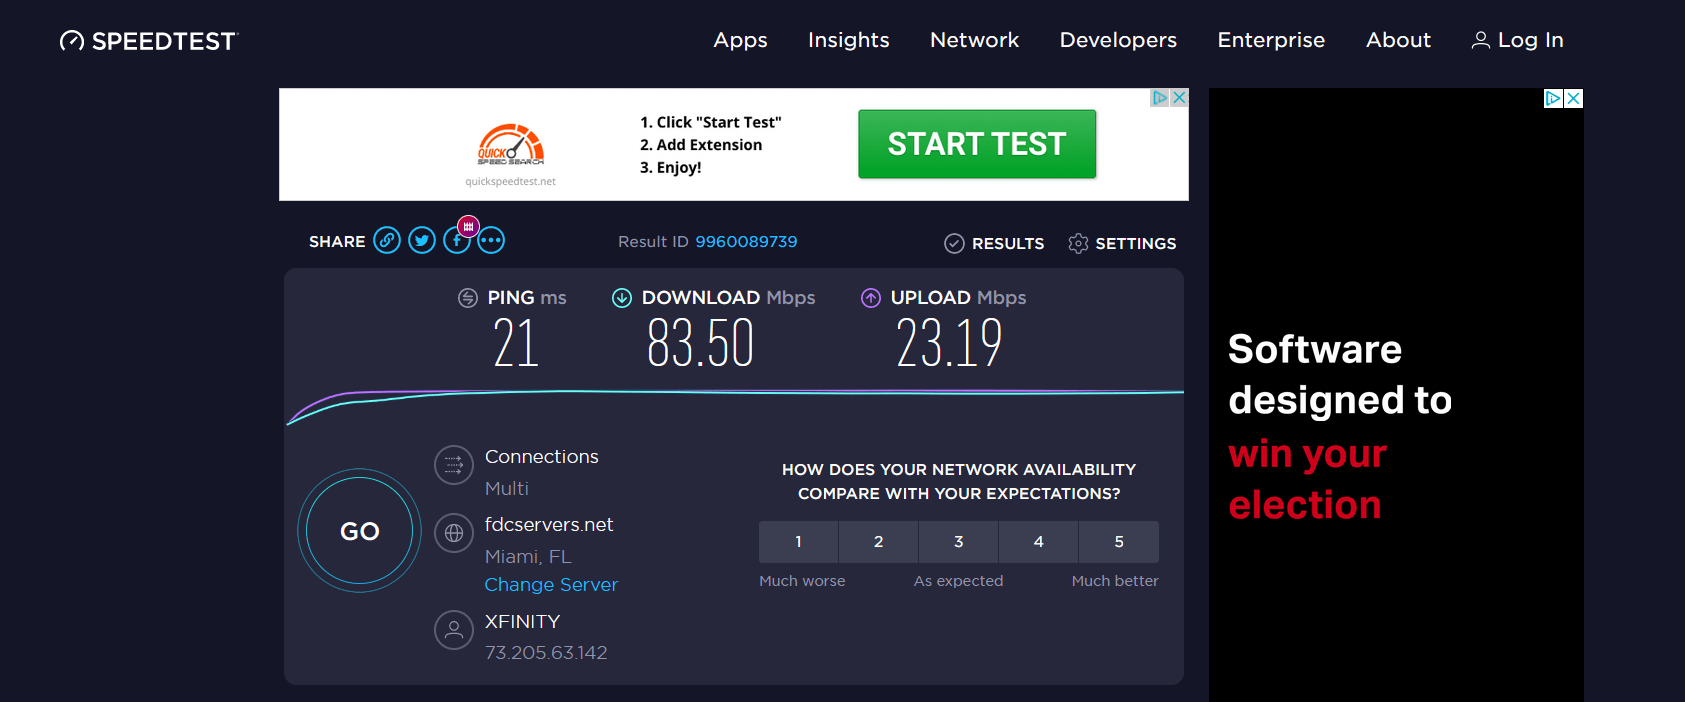This screenshot has width=1685, height=702.
Task: Open the About menu
Action: tap(1398, 40)
